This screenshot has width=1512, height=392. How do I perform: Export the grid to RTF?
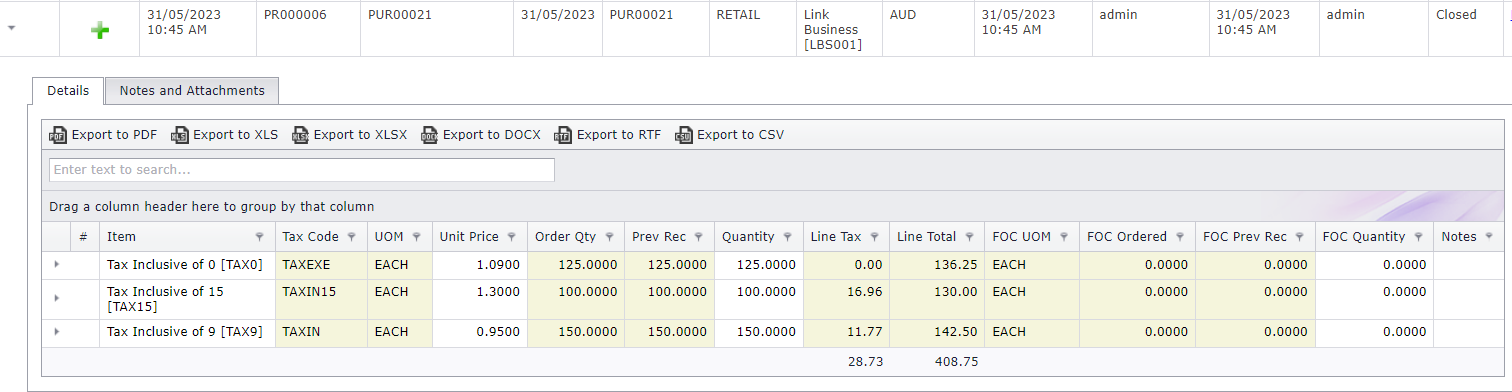[x=608, y=135]
